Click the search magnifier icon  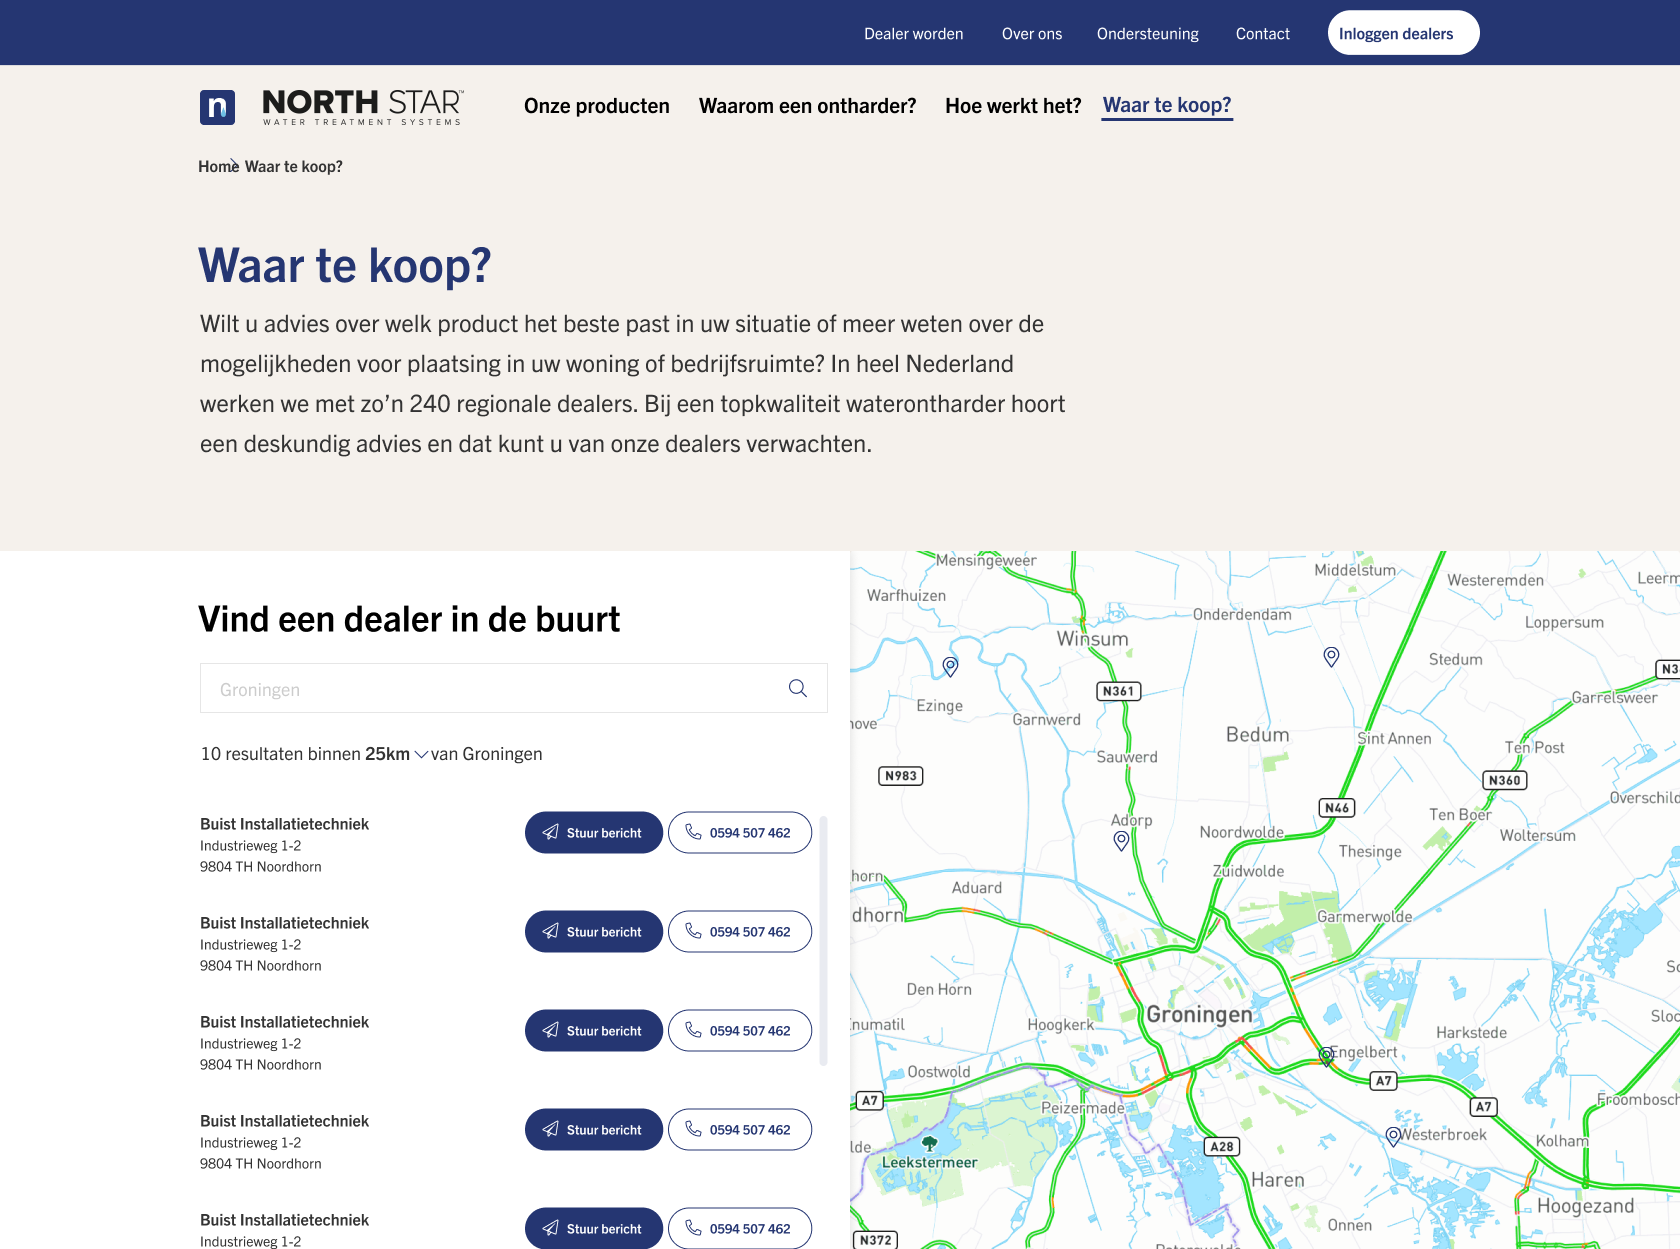pos(798,688)
